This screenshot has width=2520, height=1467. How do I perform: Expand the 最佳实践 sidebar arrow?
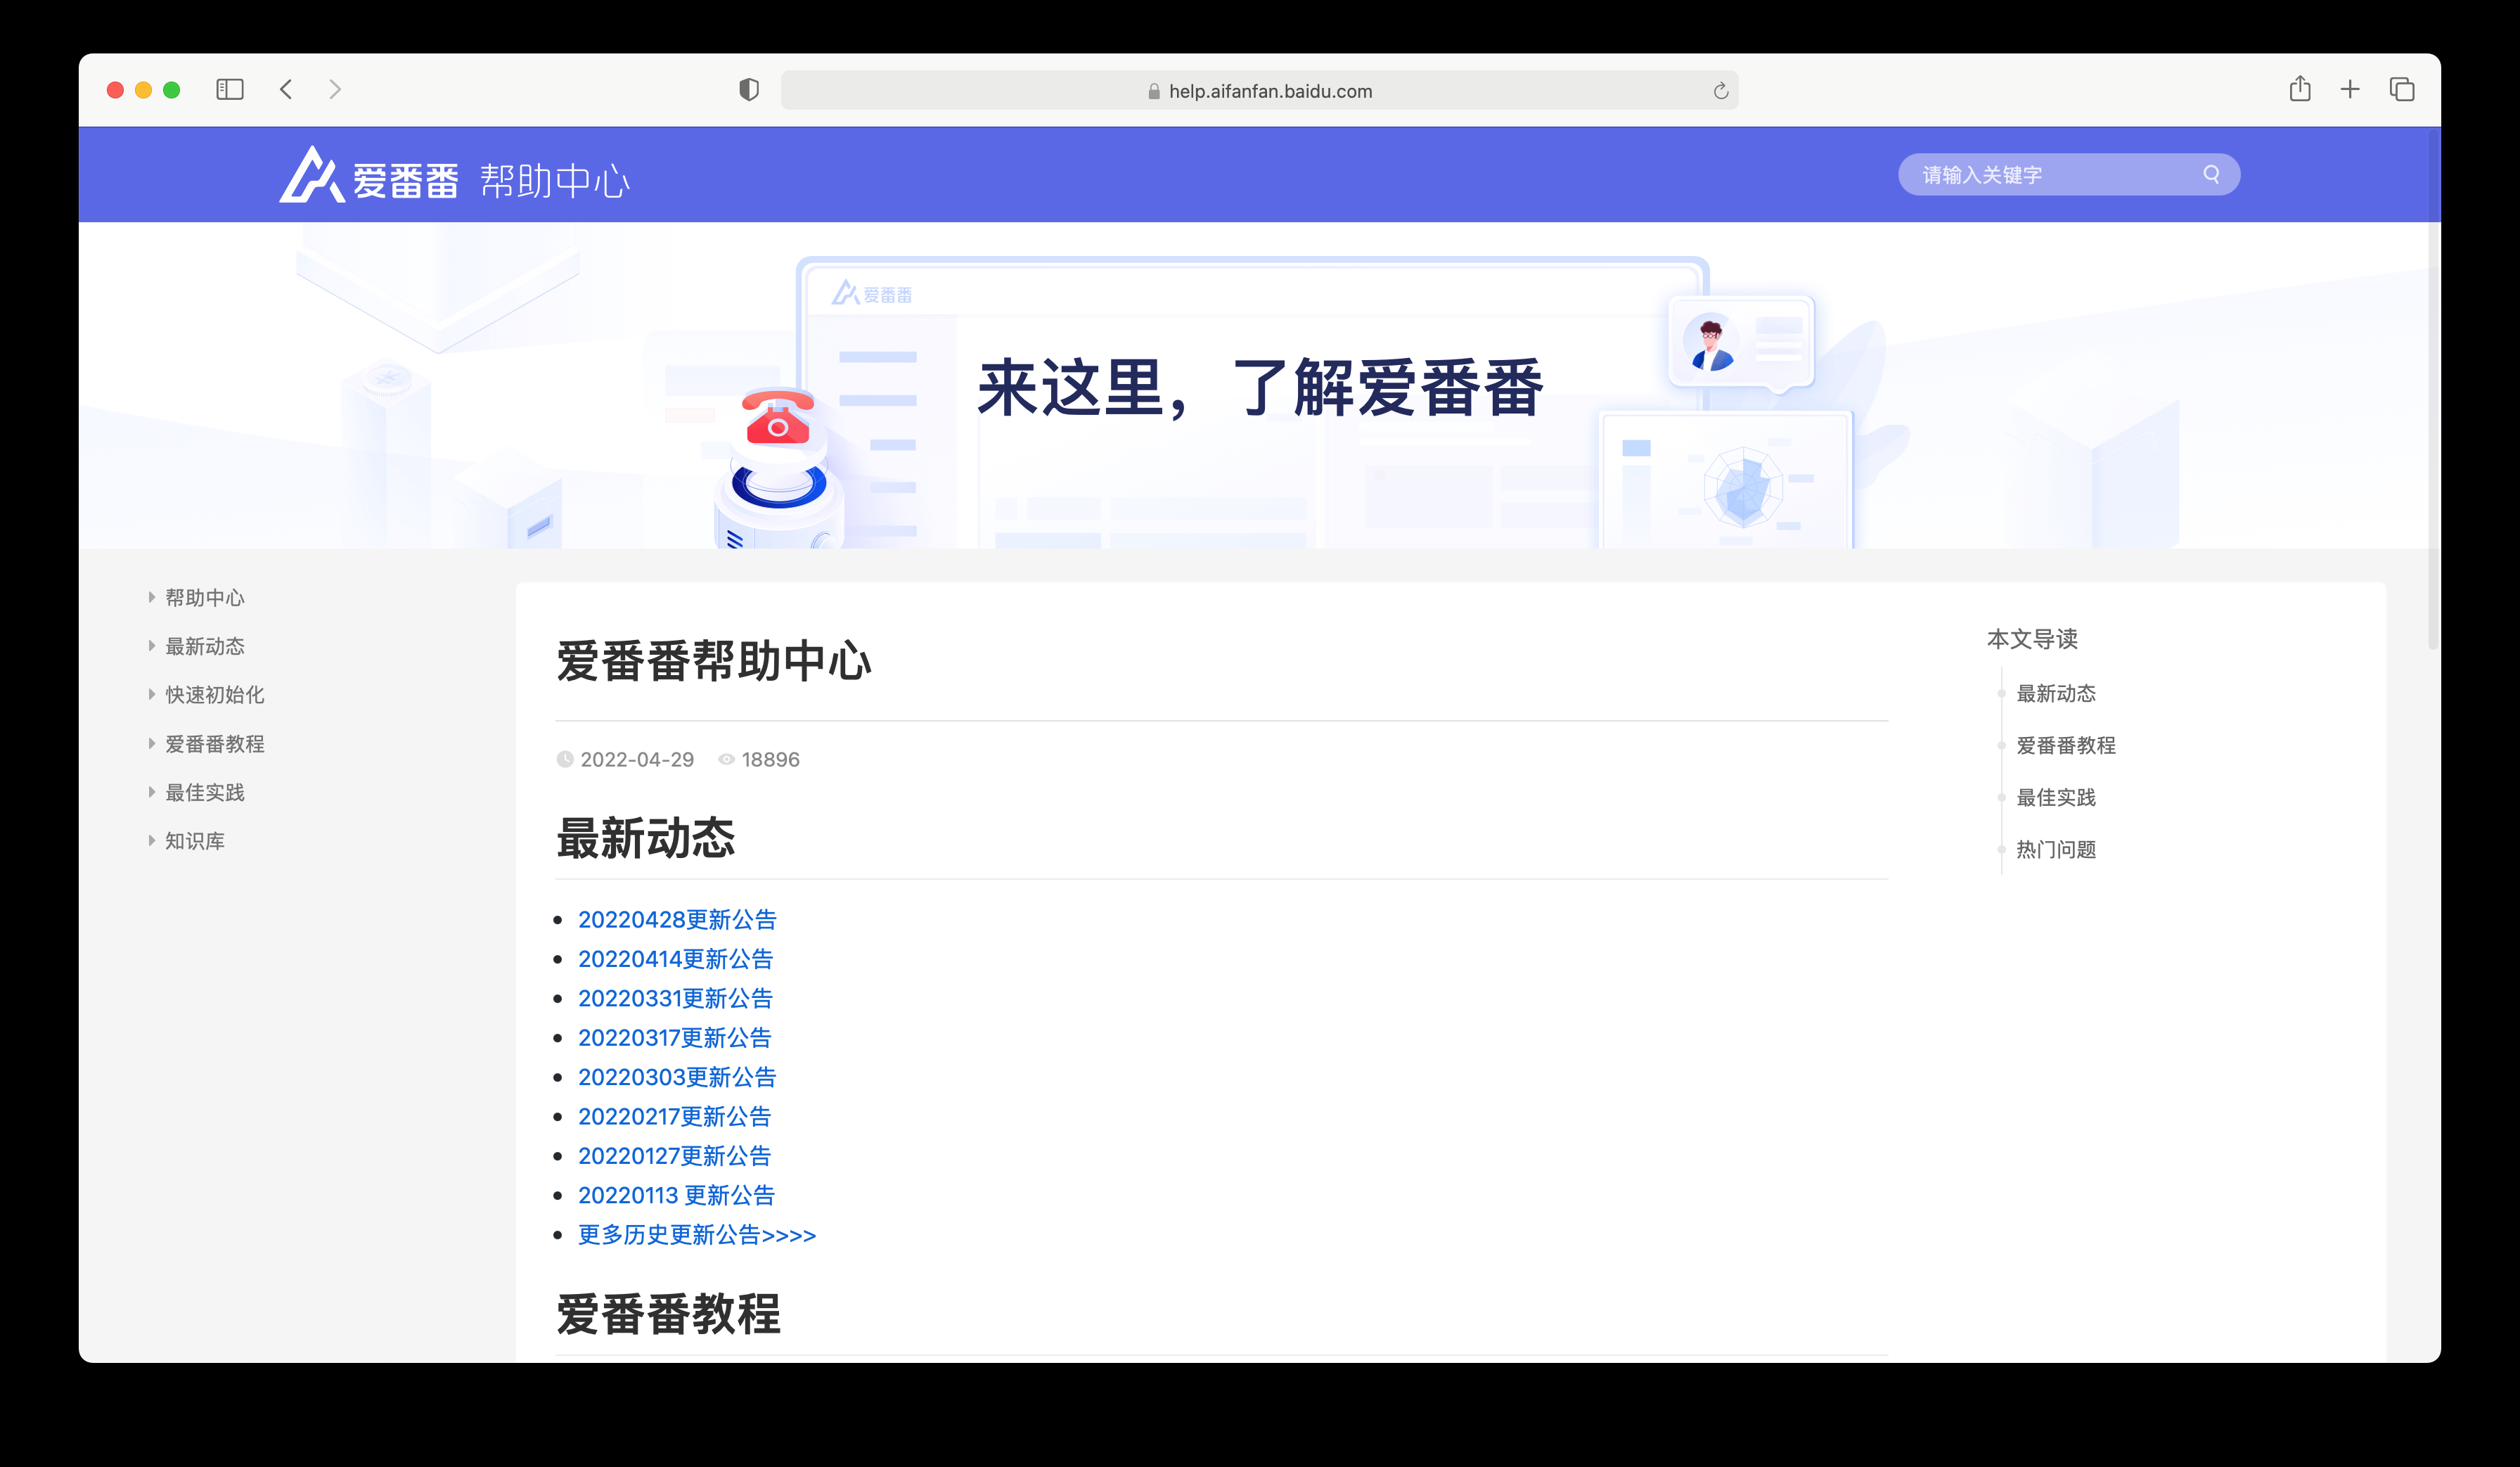pos(151,792)
